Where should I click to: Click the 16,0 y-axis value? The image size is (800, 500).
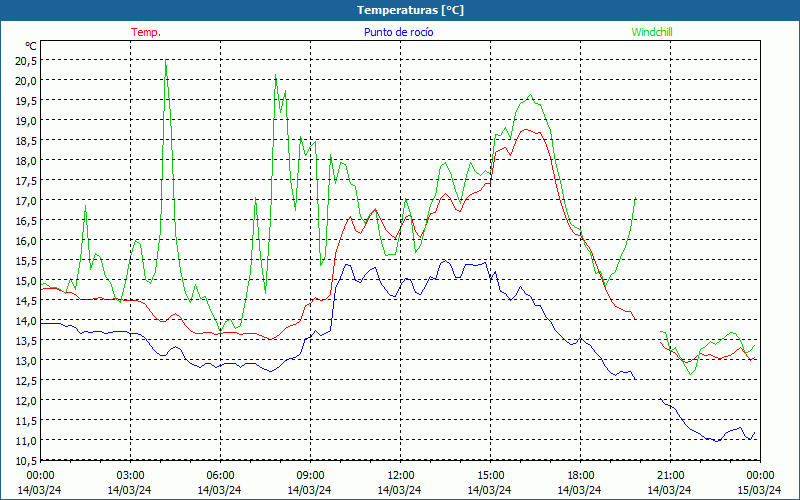[x=27, y=240]
